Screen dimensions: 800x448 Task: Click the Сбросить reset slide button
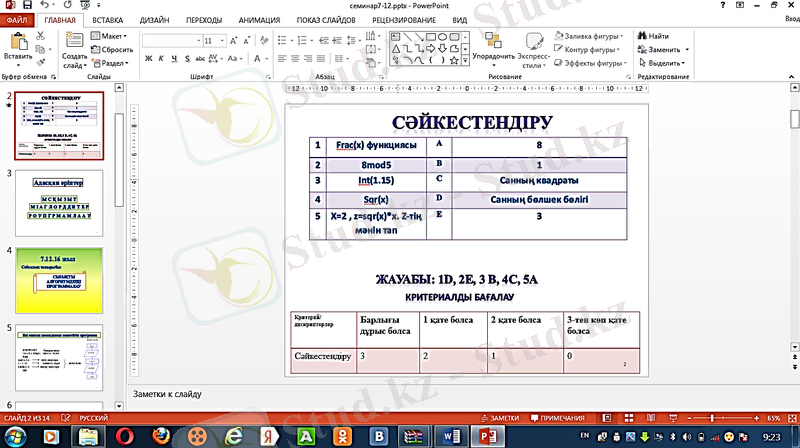point(112,49)
